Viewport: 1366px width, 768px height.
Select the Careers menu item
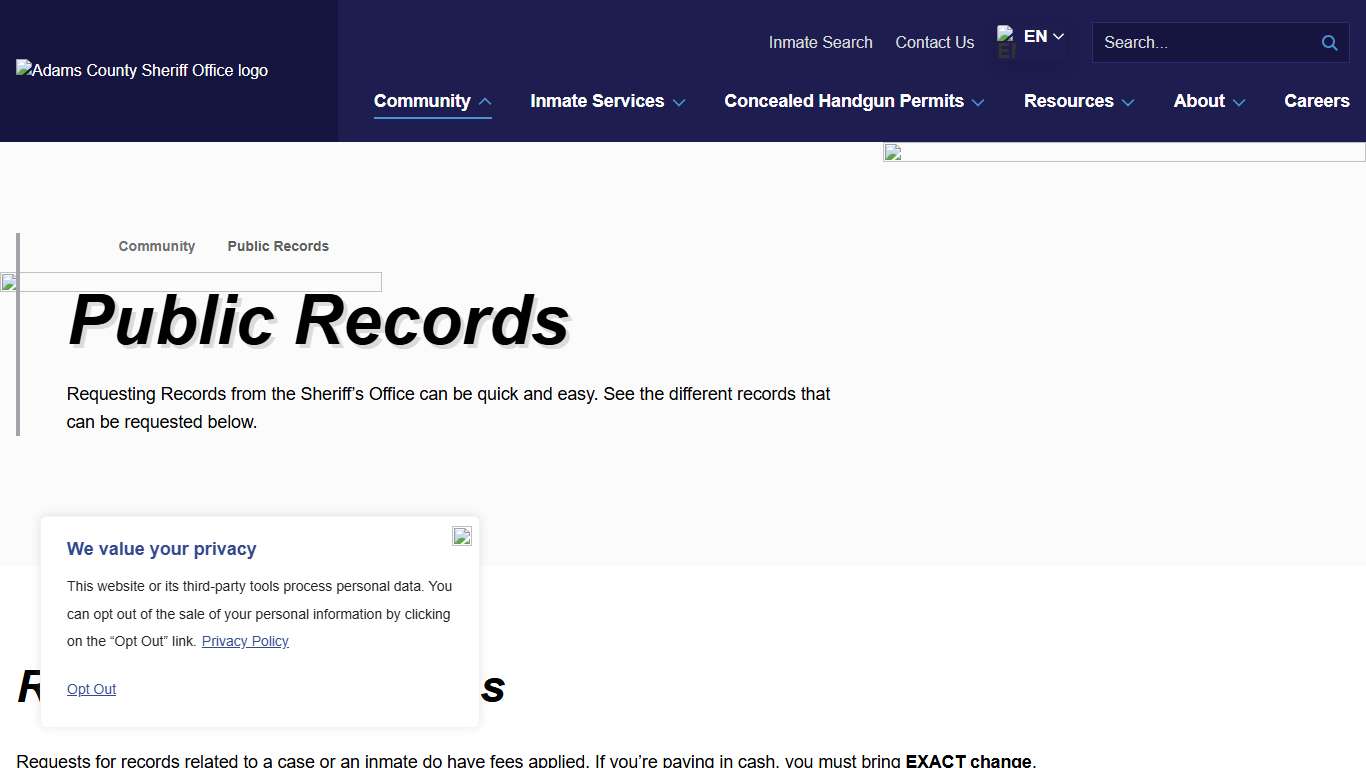pos(1317,101)
